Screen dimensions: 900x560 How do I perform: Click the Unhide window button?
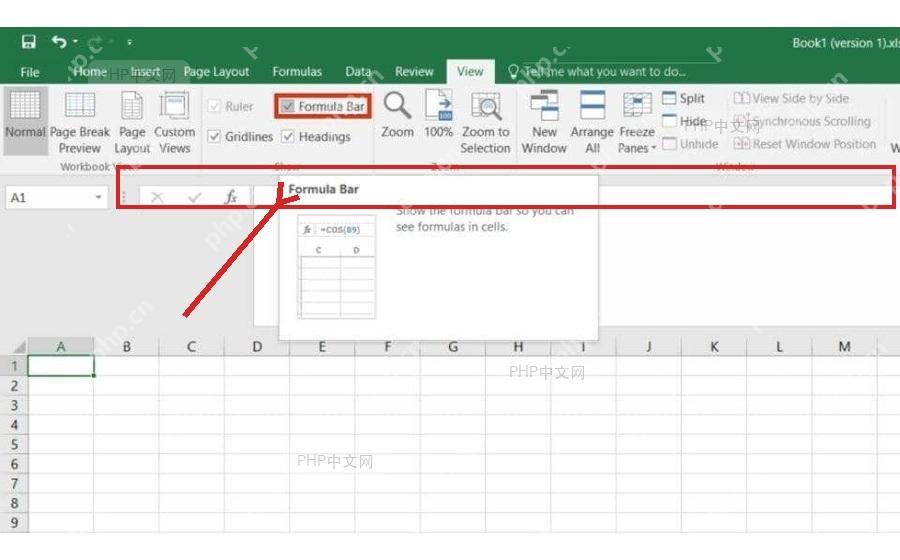pyautogui.click(x=690, y=144)
